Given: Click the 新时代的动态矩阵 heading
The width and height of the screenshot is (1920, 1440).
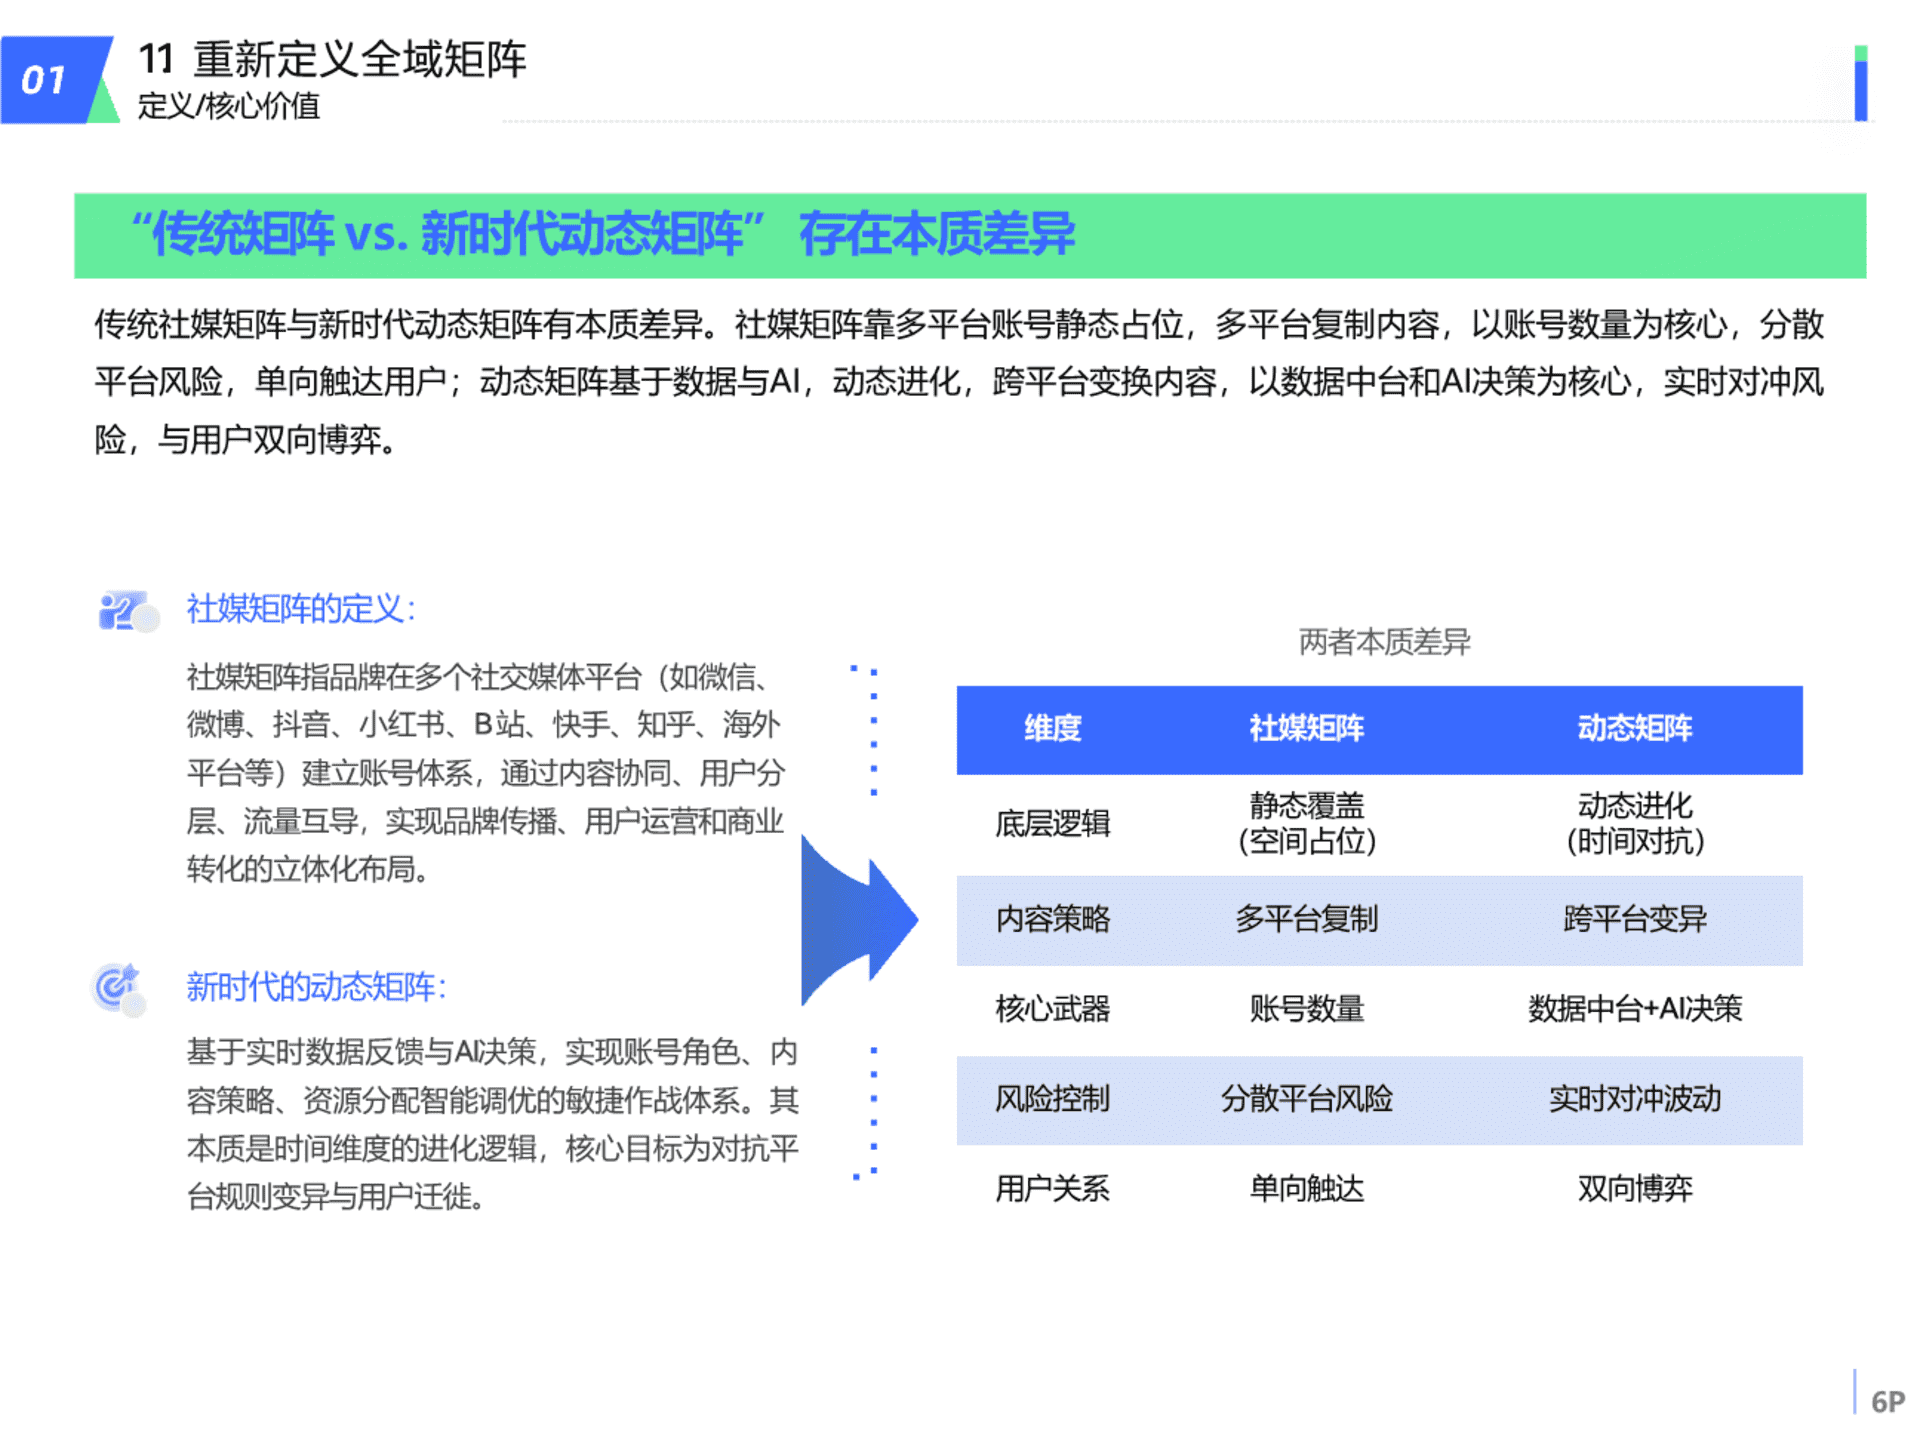Looking at the screenshot, I should (x=316, y=987).
